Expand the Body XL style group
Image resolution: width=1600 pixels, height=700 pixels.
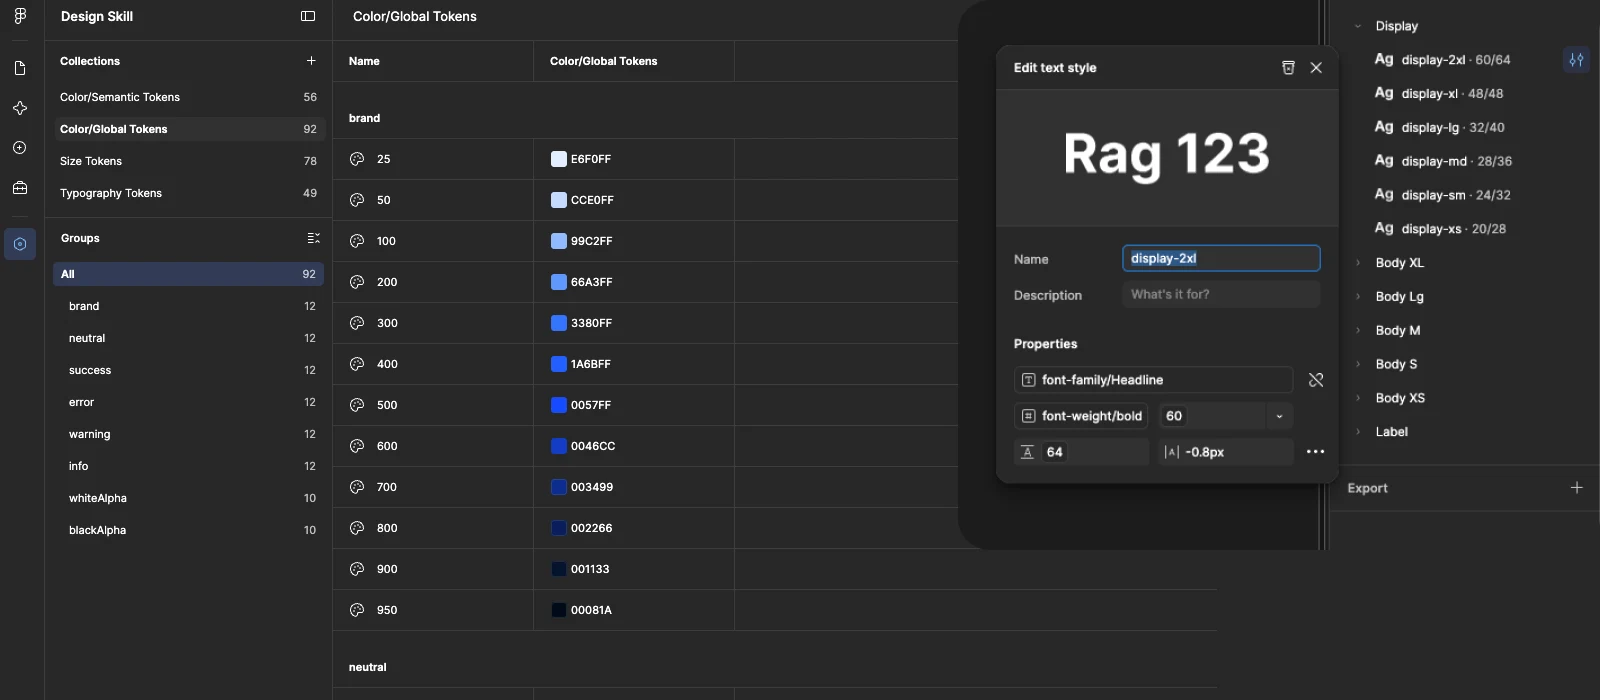point(1357,263)
